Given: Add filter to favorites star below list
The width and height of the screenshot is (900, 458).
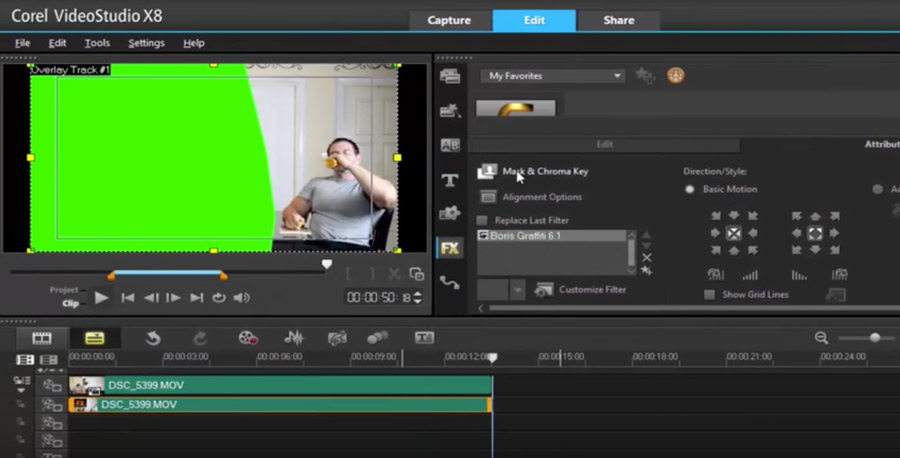Looking at the screenshot, I should pos(647,270).
